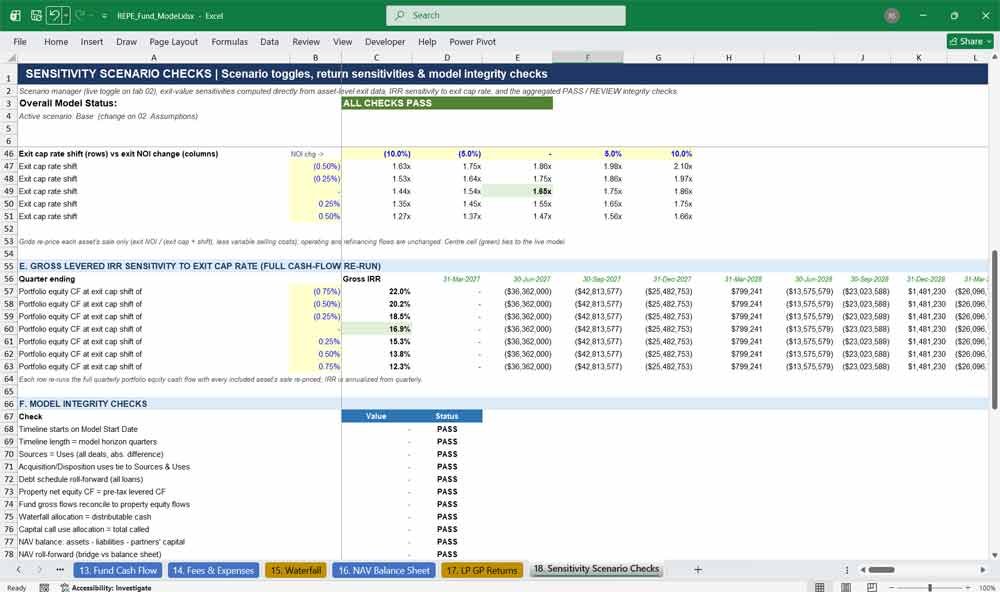Viewport: 1000px width, 592px height.
Task: Switch to the 13. Fund Cash Flow sheet
Action: 118,570
